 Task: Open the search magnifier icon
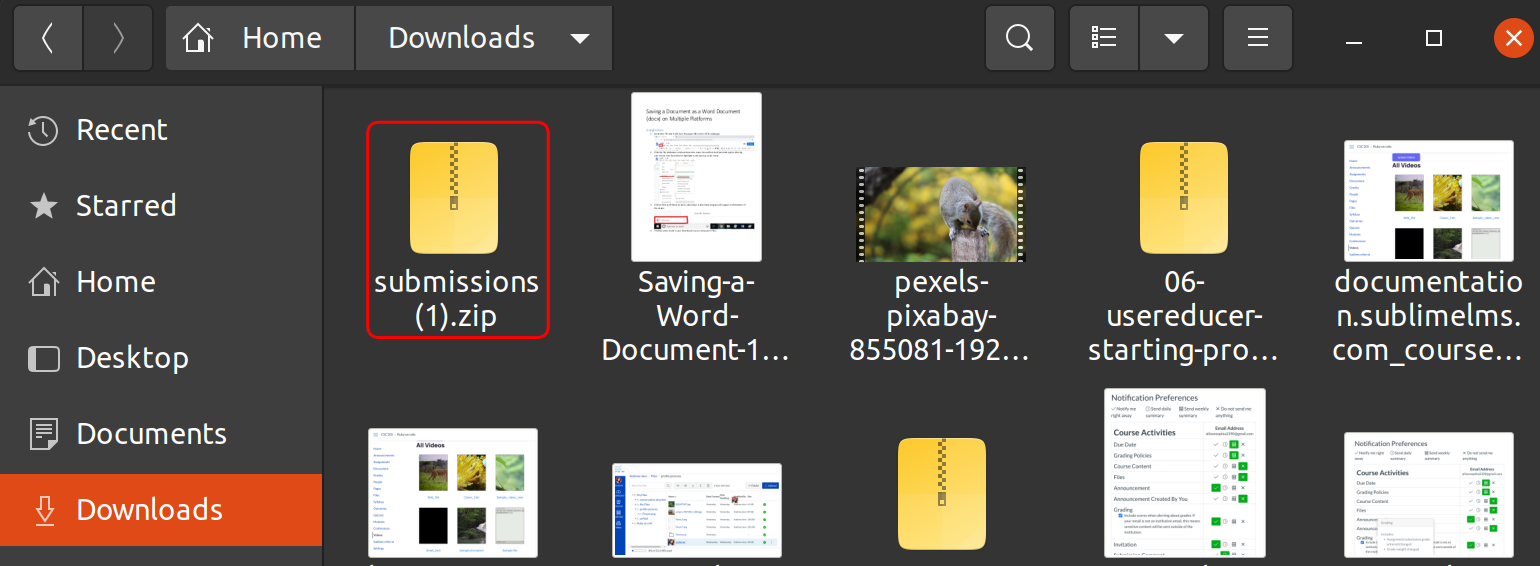pos(1018,38)
